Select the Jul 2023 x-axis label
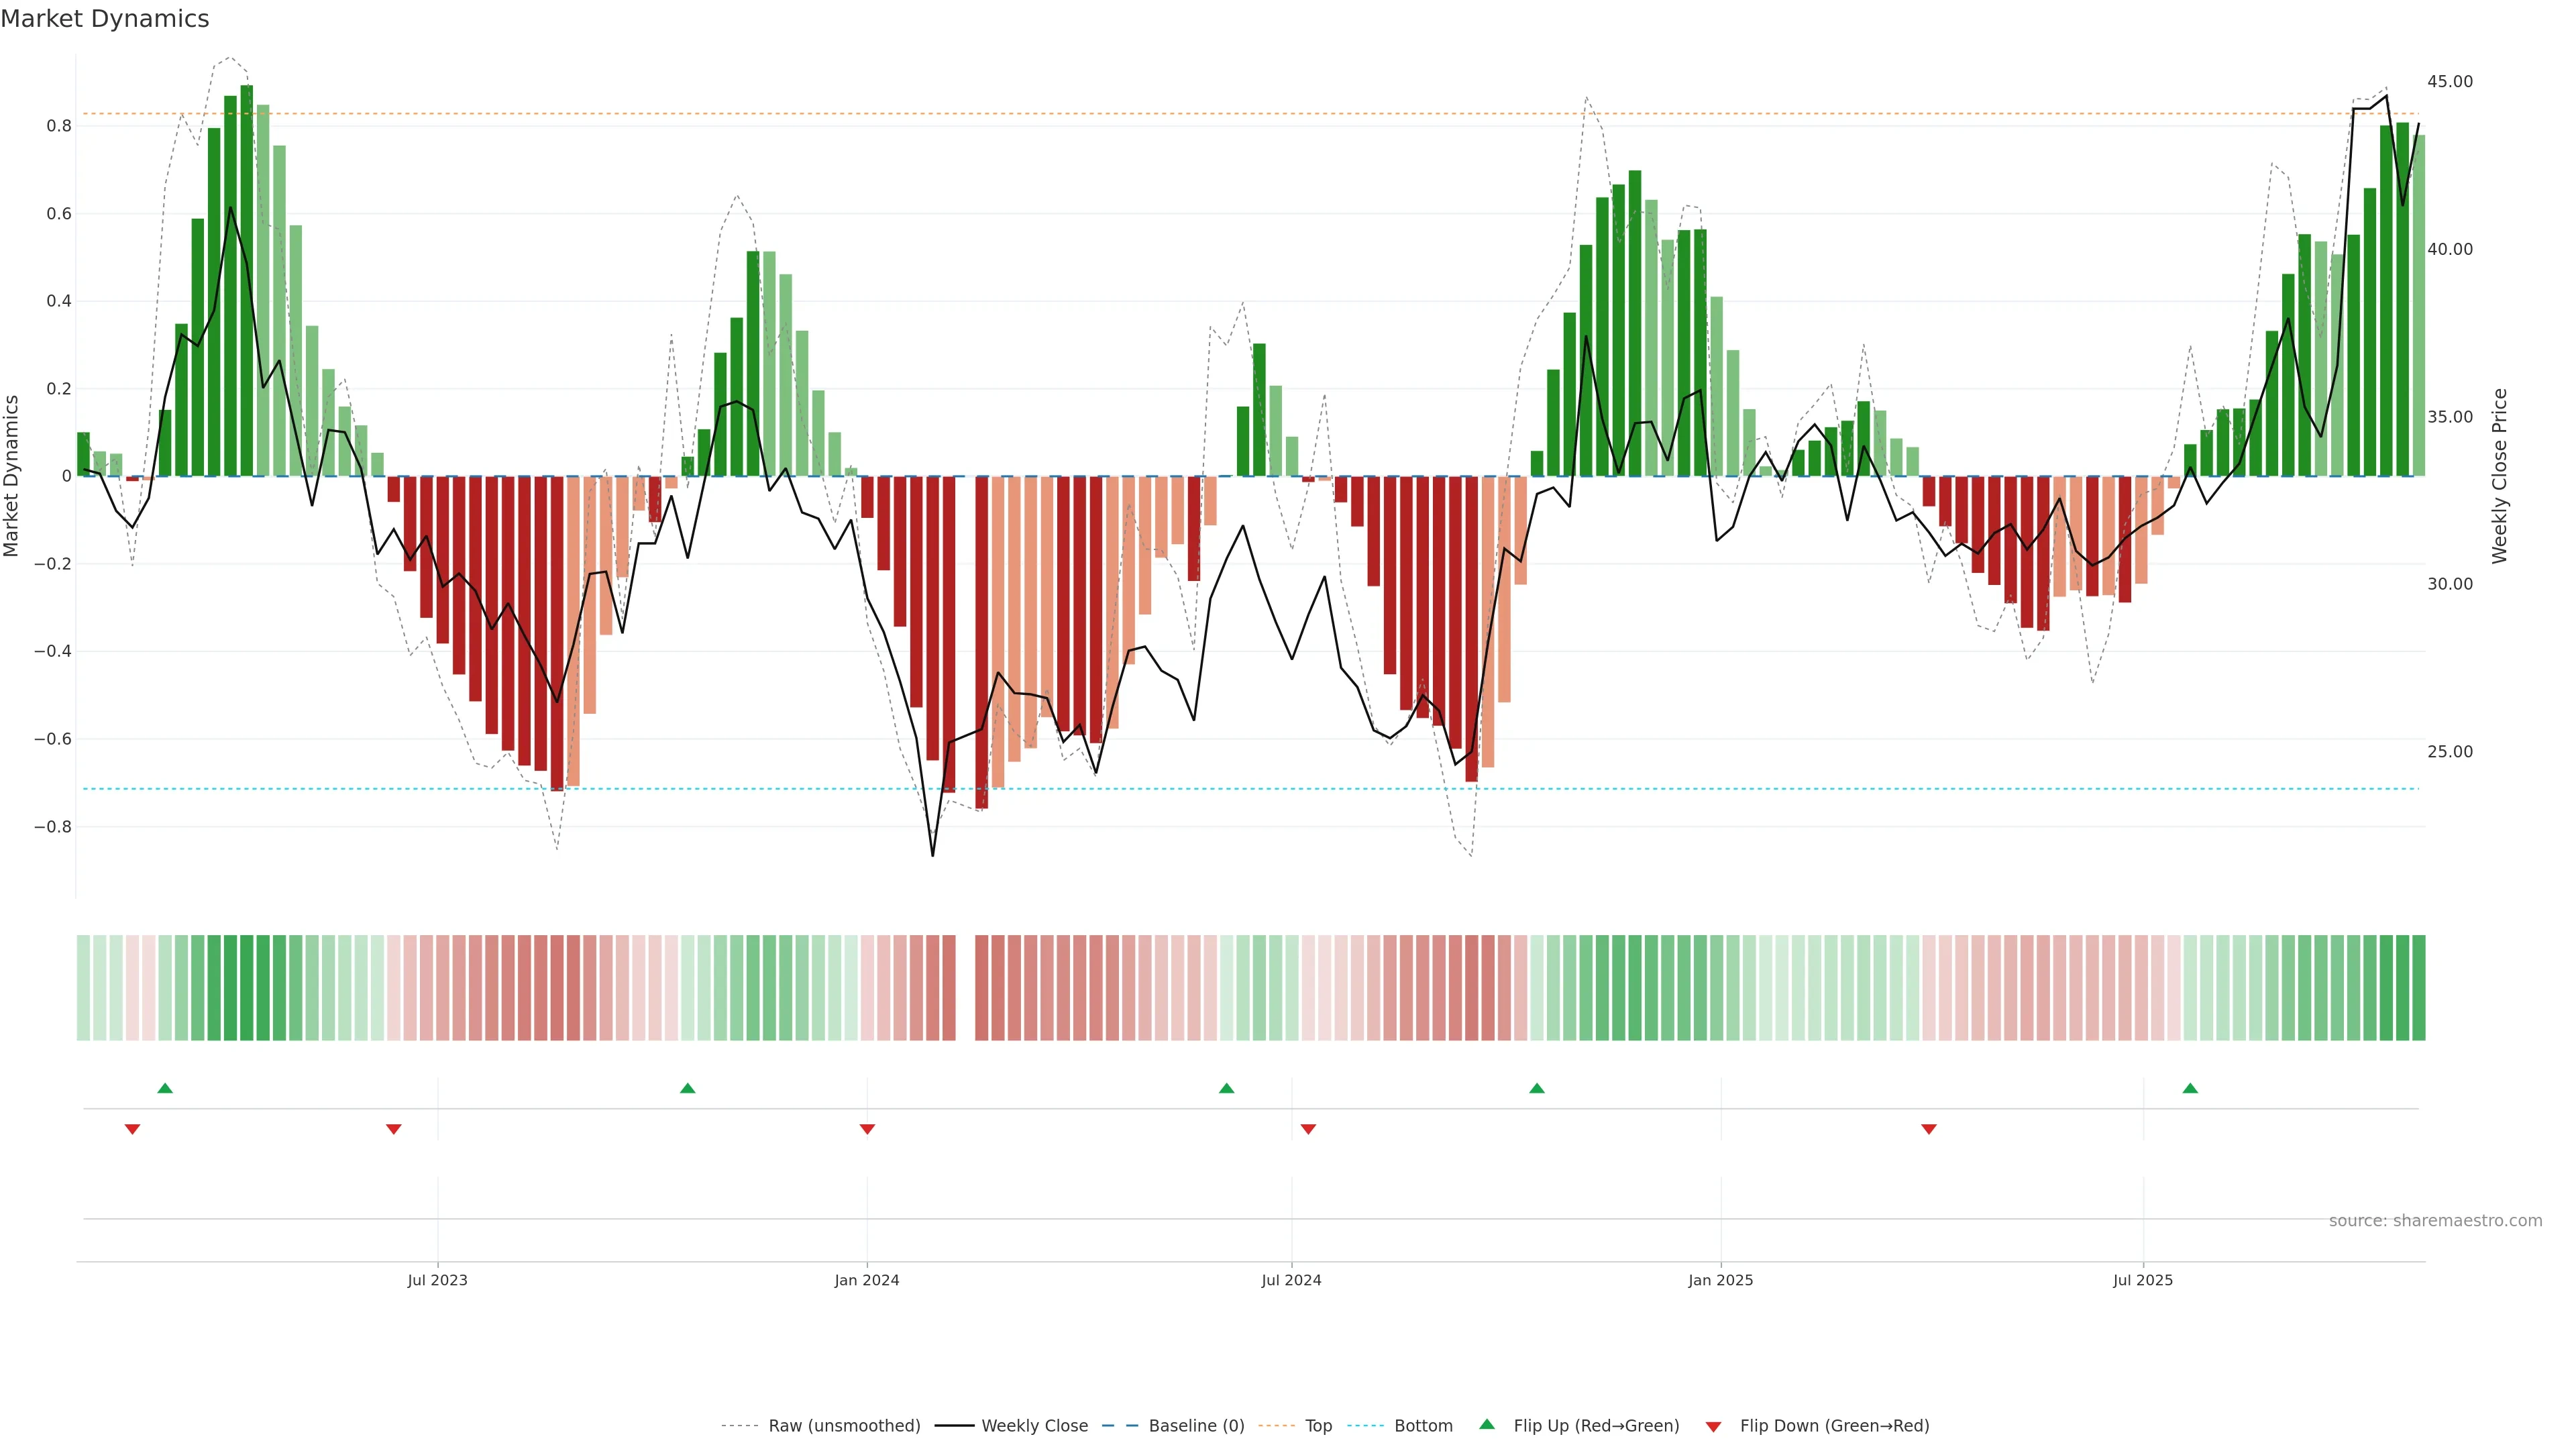 (x=437, y=1281)
